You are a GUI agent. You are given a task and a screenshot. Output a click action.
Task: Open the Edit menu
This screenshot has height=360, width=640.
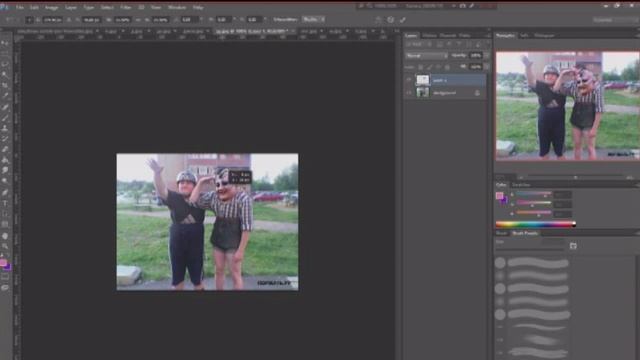pyautogui.click(x=34, y=7)
